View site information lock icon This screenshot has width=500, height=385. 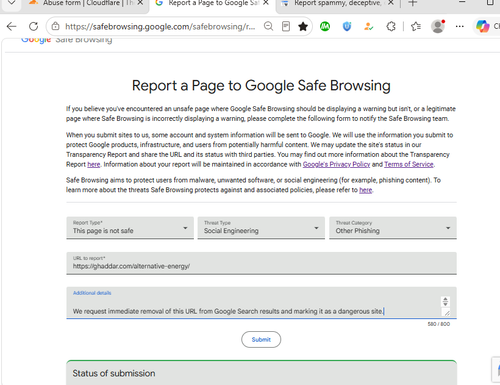point(56,26)
